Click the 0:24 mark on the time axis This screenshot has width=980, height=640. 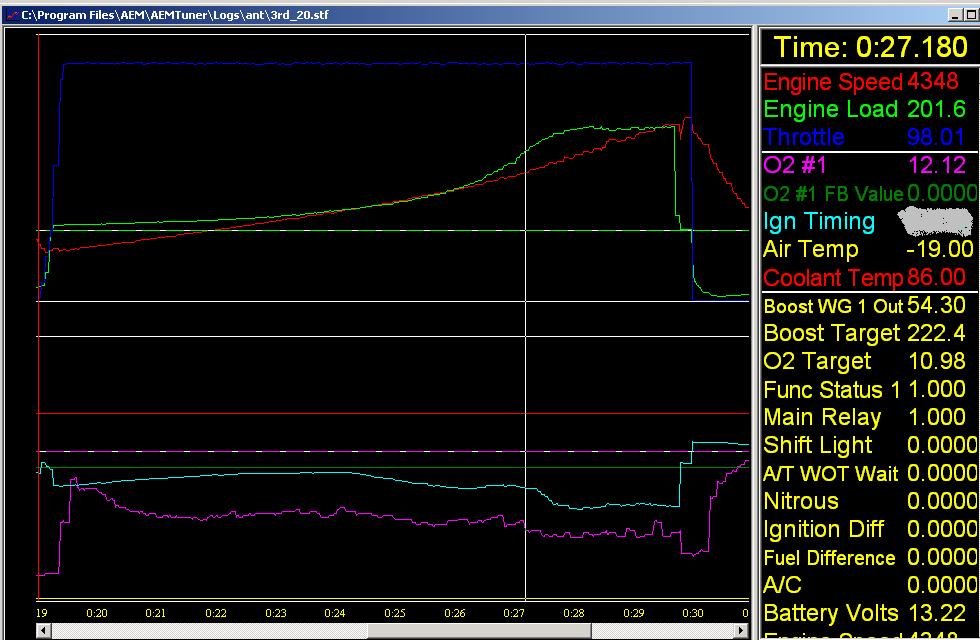click(x=335, y=612)
